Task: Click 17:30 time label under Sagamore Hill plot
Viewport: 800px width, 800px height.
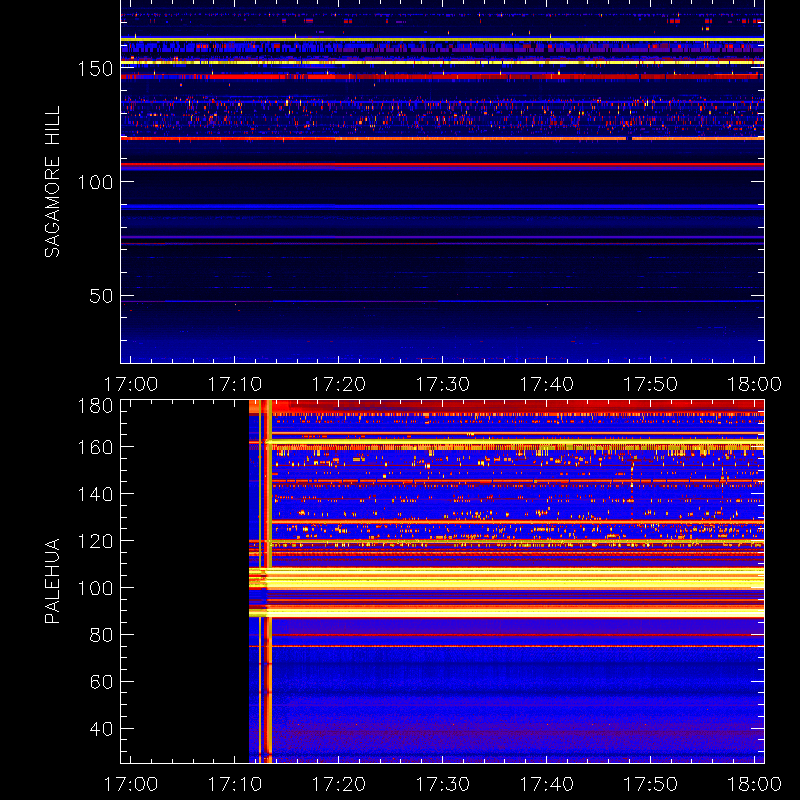Action: tap(442, 384)
